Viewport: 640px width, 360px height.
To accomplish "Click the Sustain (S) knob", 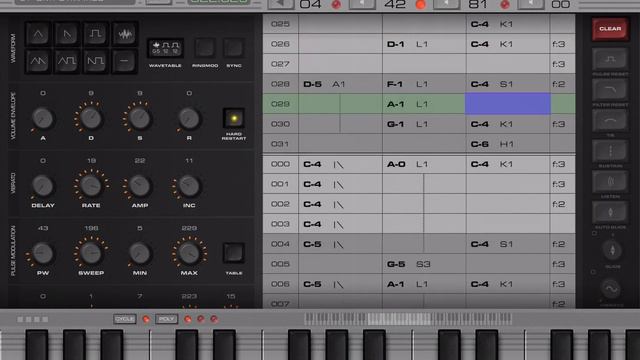I will (140, 119).
